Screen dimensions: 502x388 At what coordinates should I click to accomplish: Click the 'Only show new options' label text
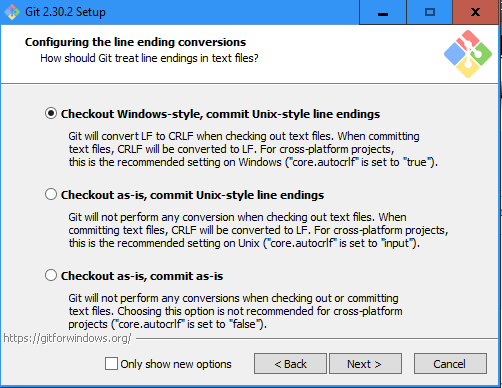176,364
